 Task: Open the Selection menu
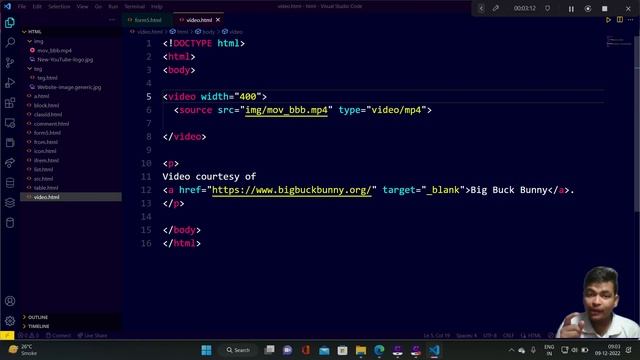click(x=59, y=7)
